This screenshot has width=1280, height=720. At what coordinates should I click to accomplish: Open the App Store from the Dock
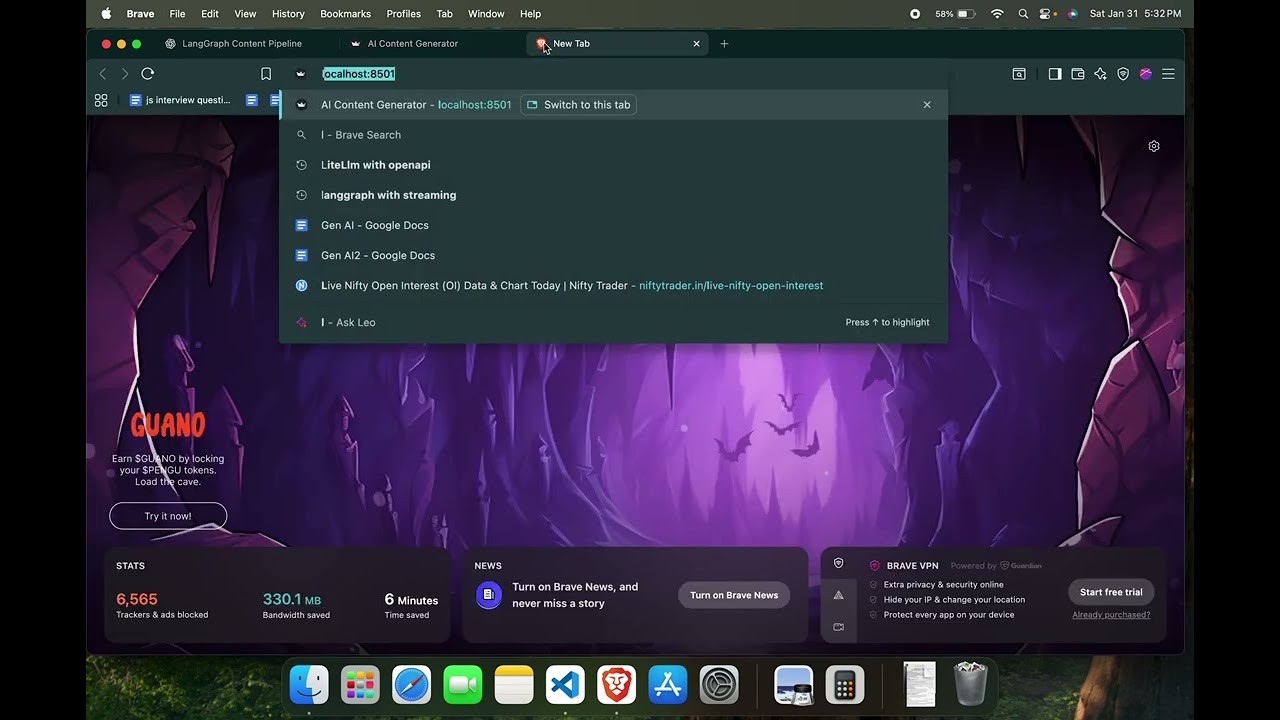[668, 685]
